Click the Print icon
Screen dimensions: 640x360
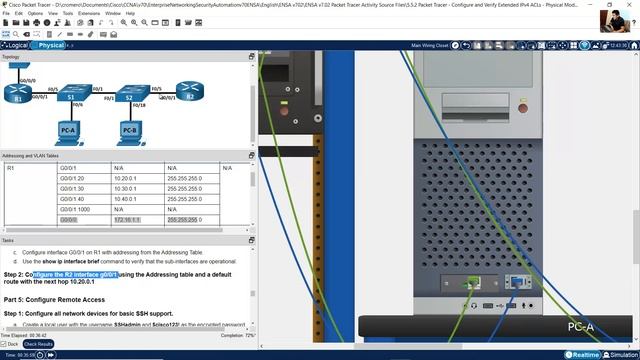[37, 23]
